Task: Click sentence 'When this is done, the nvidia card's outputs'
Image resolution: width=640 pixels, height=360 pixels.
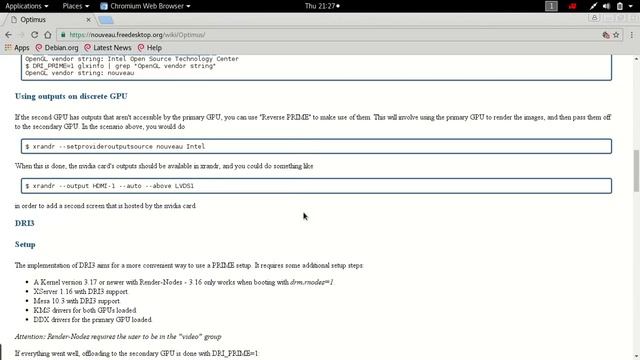Action: tap(164, 166)
